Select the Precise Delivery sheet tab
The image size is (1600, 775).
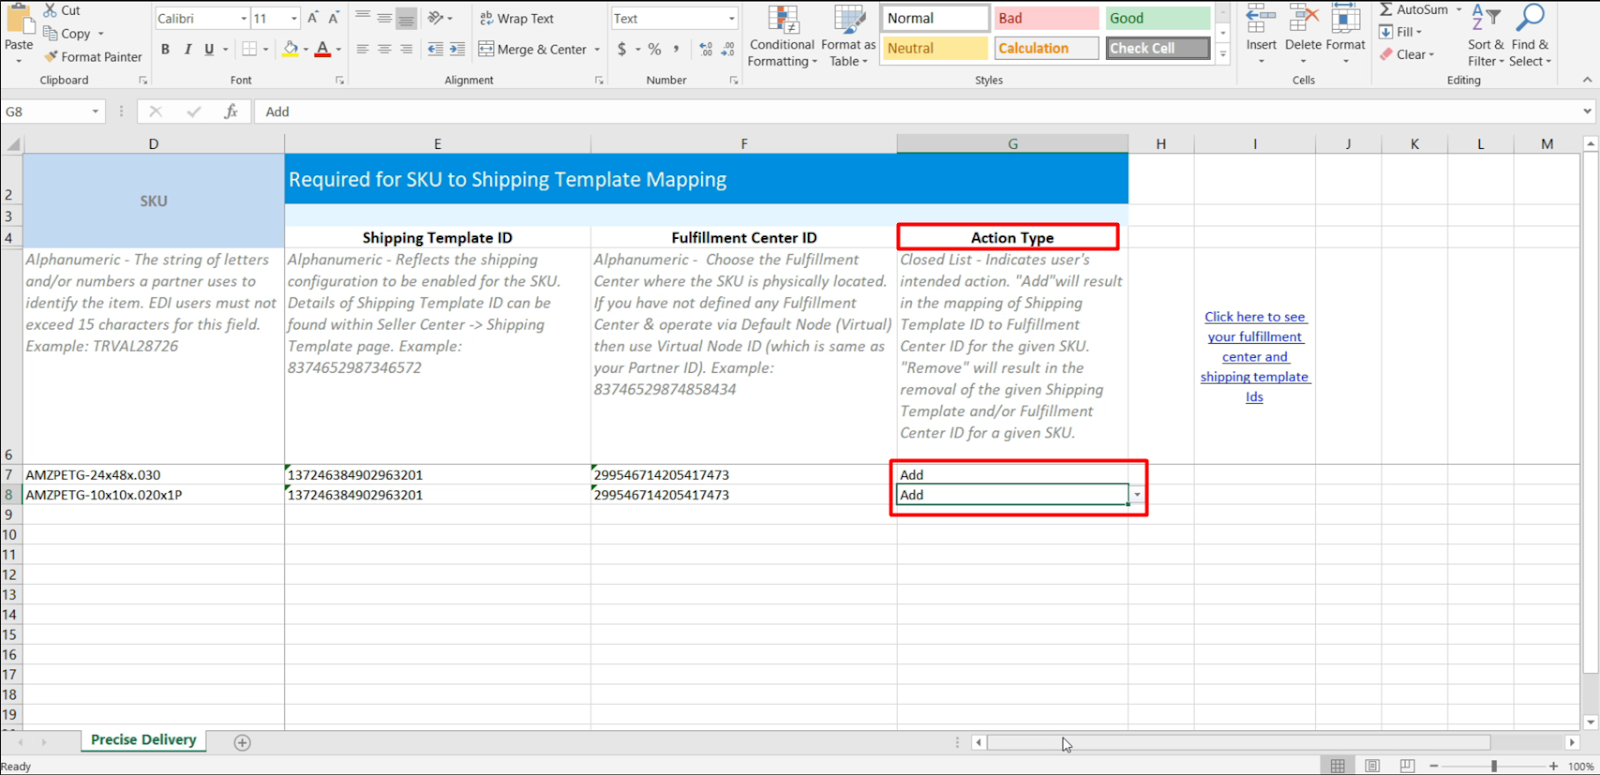coord(144,740)
